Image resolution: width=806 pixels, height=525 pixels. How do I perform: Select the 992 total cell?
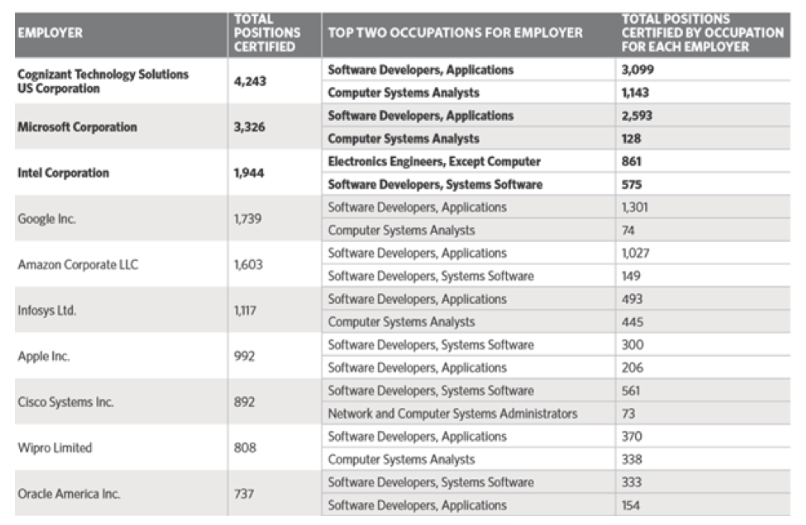pyautogui.click(x=274, y=356)
